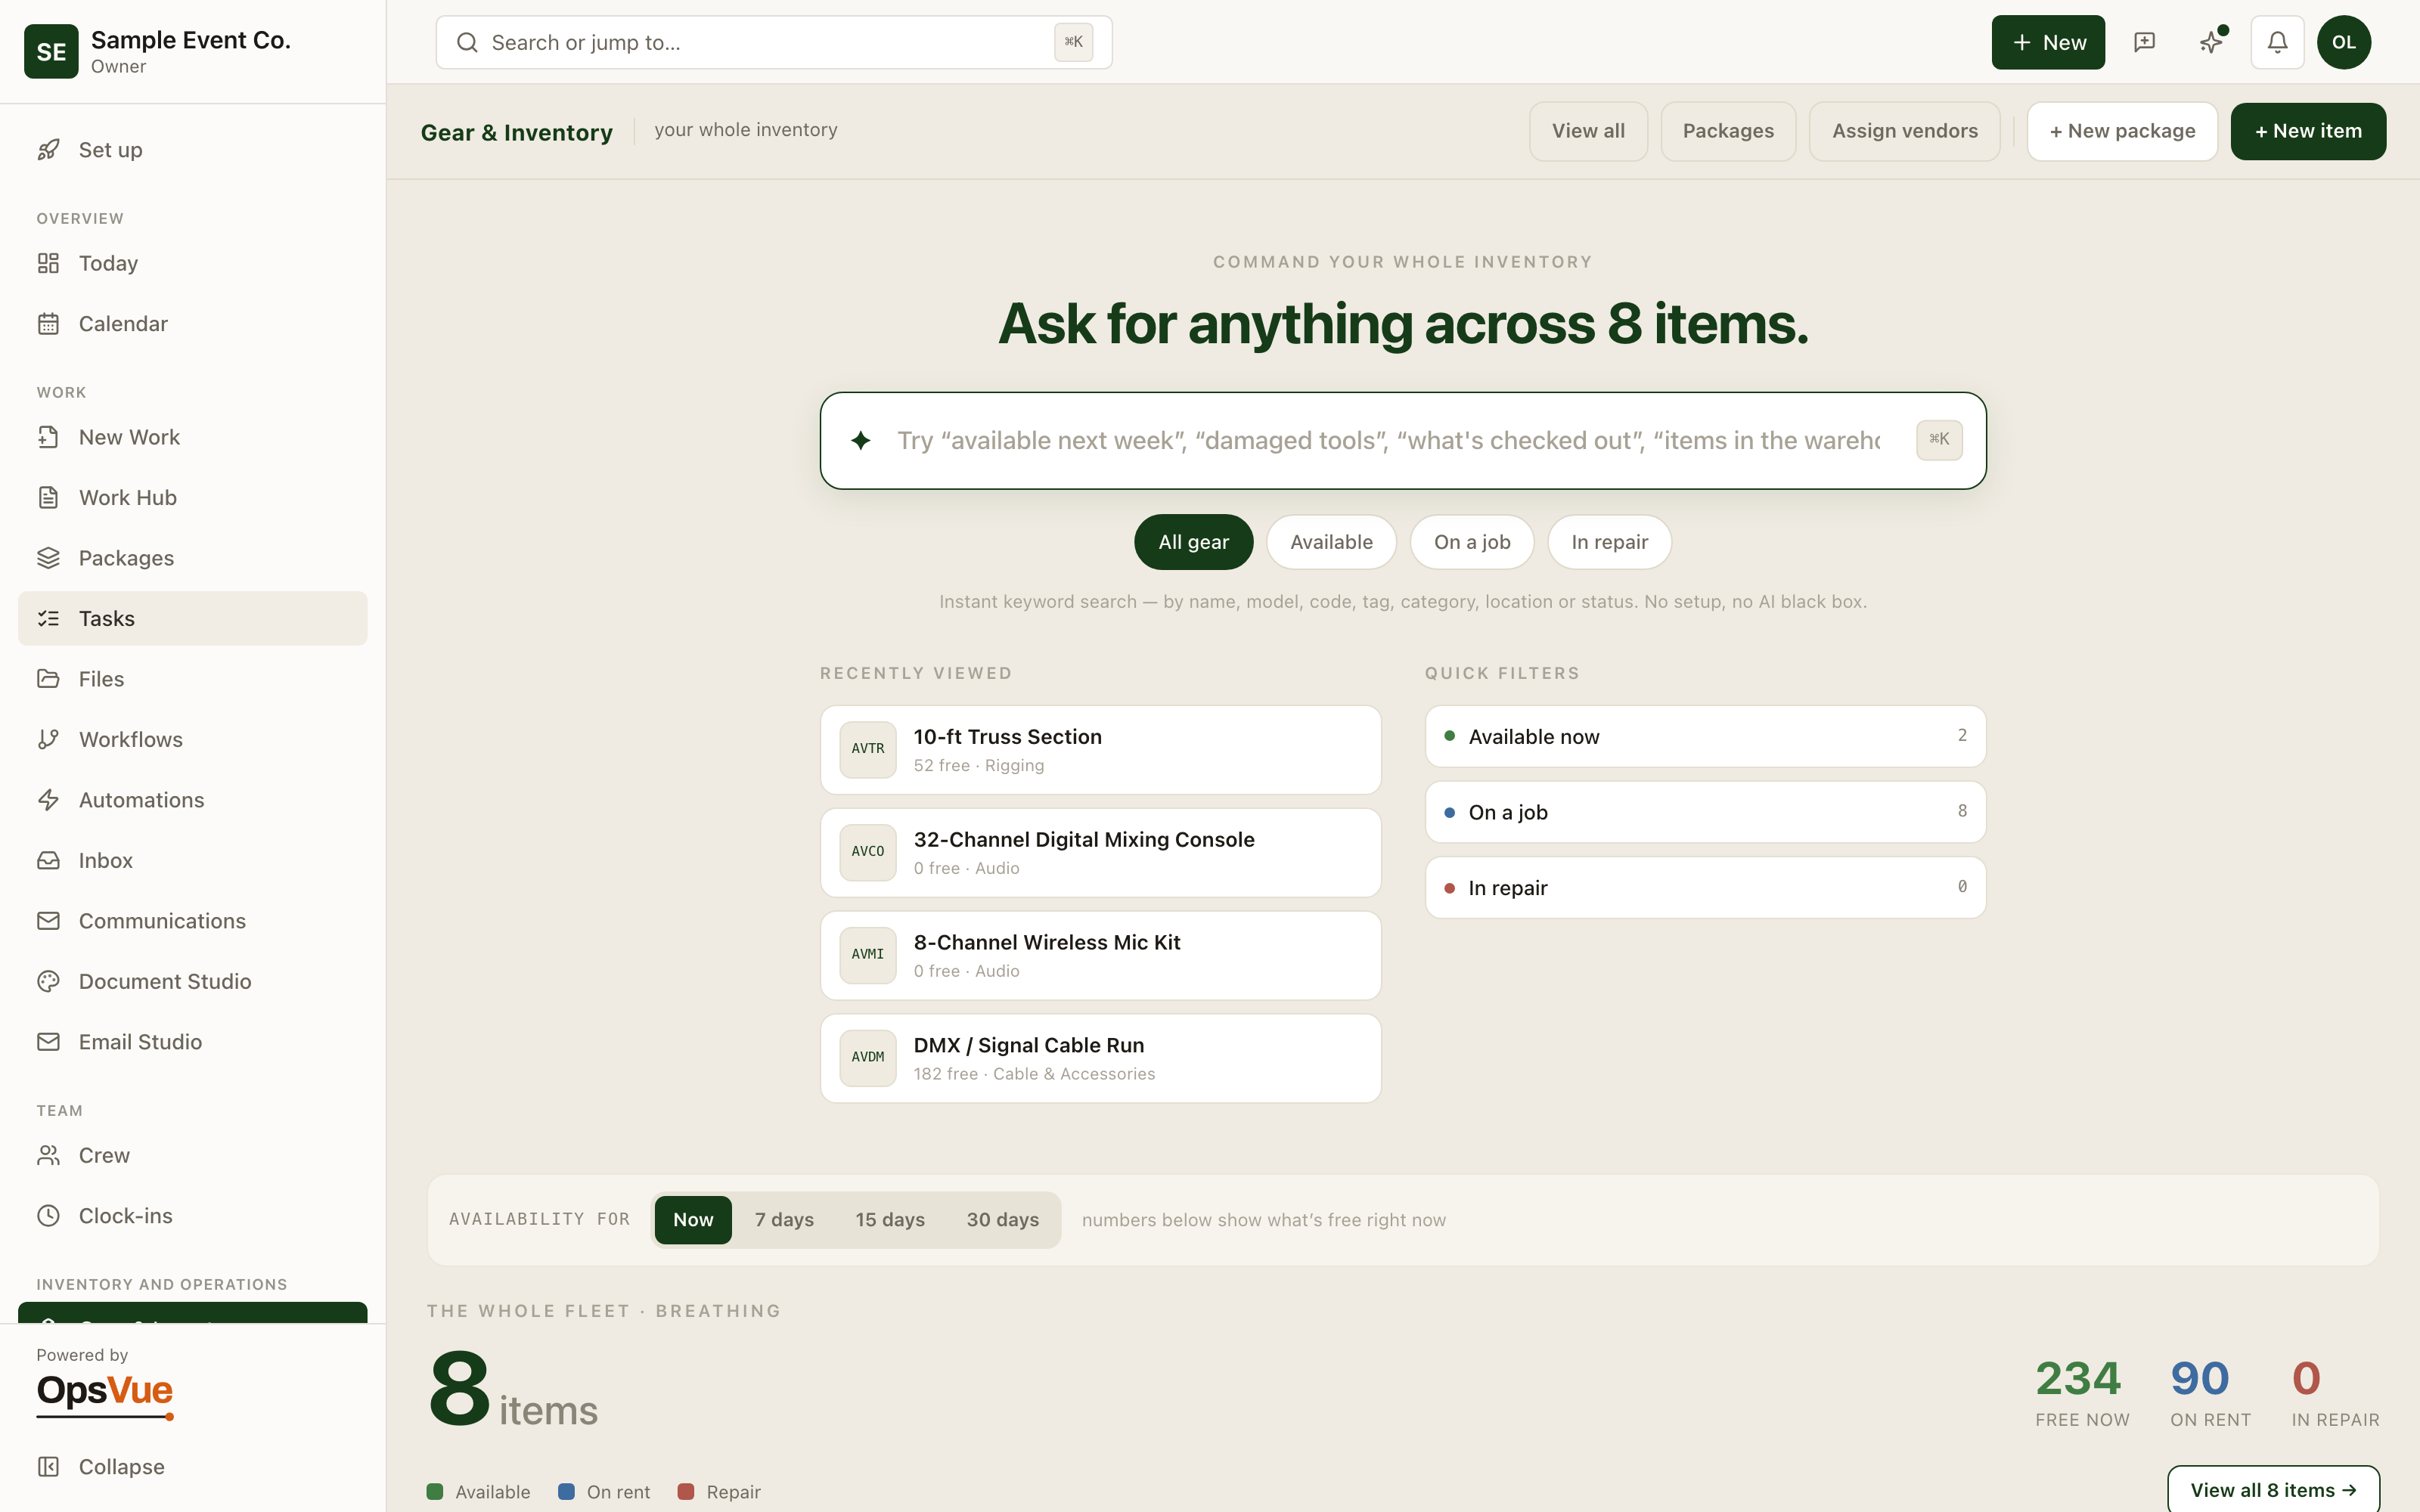Click the Document Studio palette icon
Image resolution: width=2420 pixels, height=1512 pixels.
coord(48,982)
